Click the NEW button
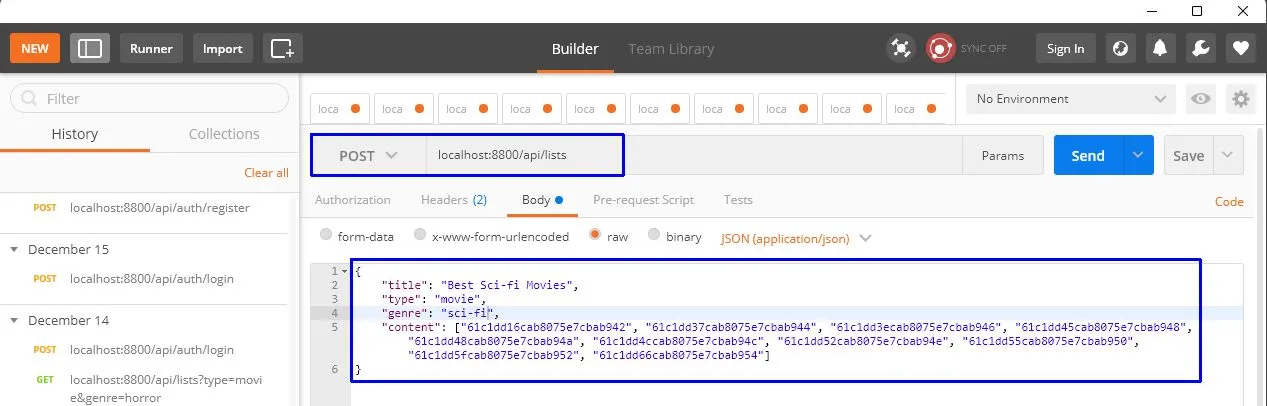The height and width of the screenshot is (406, 1267). pos(35,48)
